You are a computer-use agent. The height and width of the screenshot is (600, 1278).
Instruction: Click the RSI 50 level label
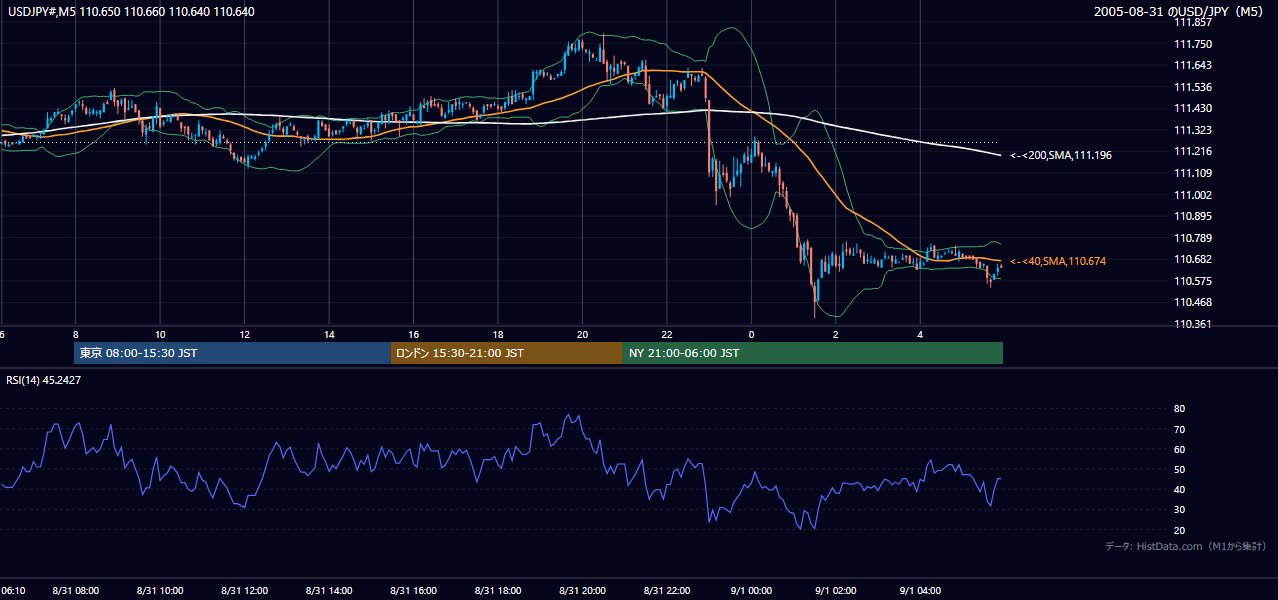(x=1179, y=469)
